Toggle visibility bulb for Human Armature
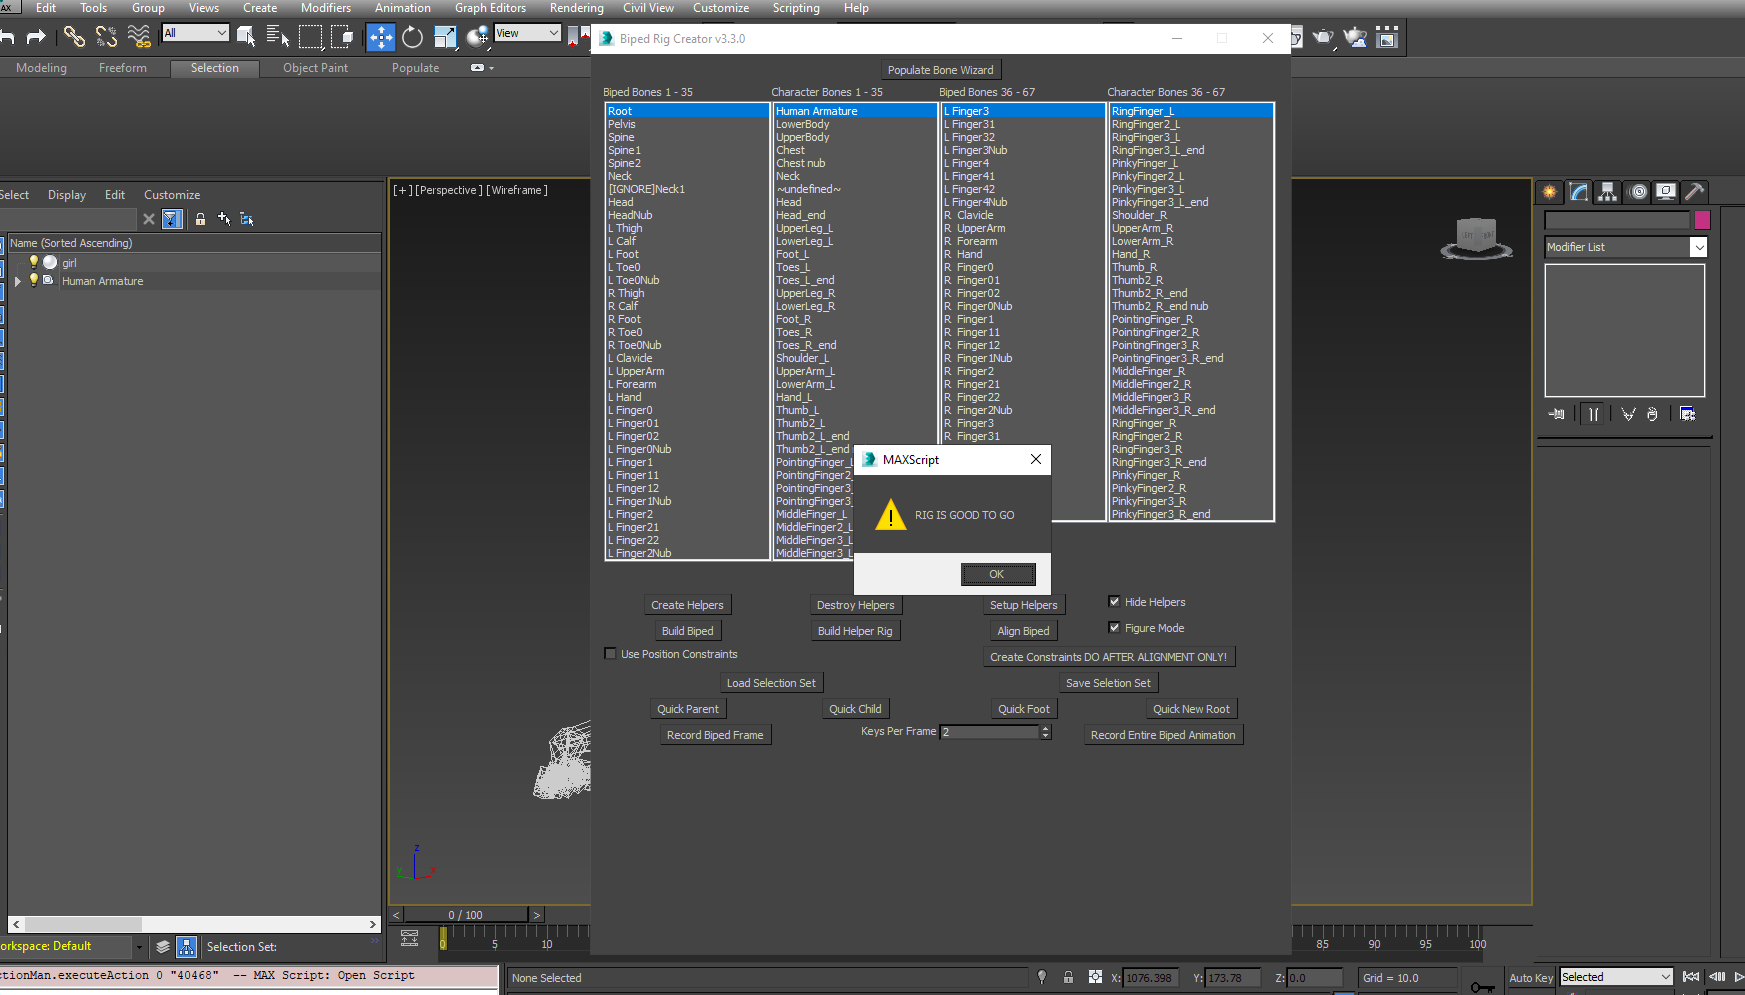The width and height of the screenshot is (1745, 995). pos(33,280)
